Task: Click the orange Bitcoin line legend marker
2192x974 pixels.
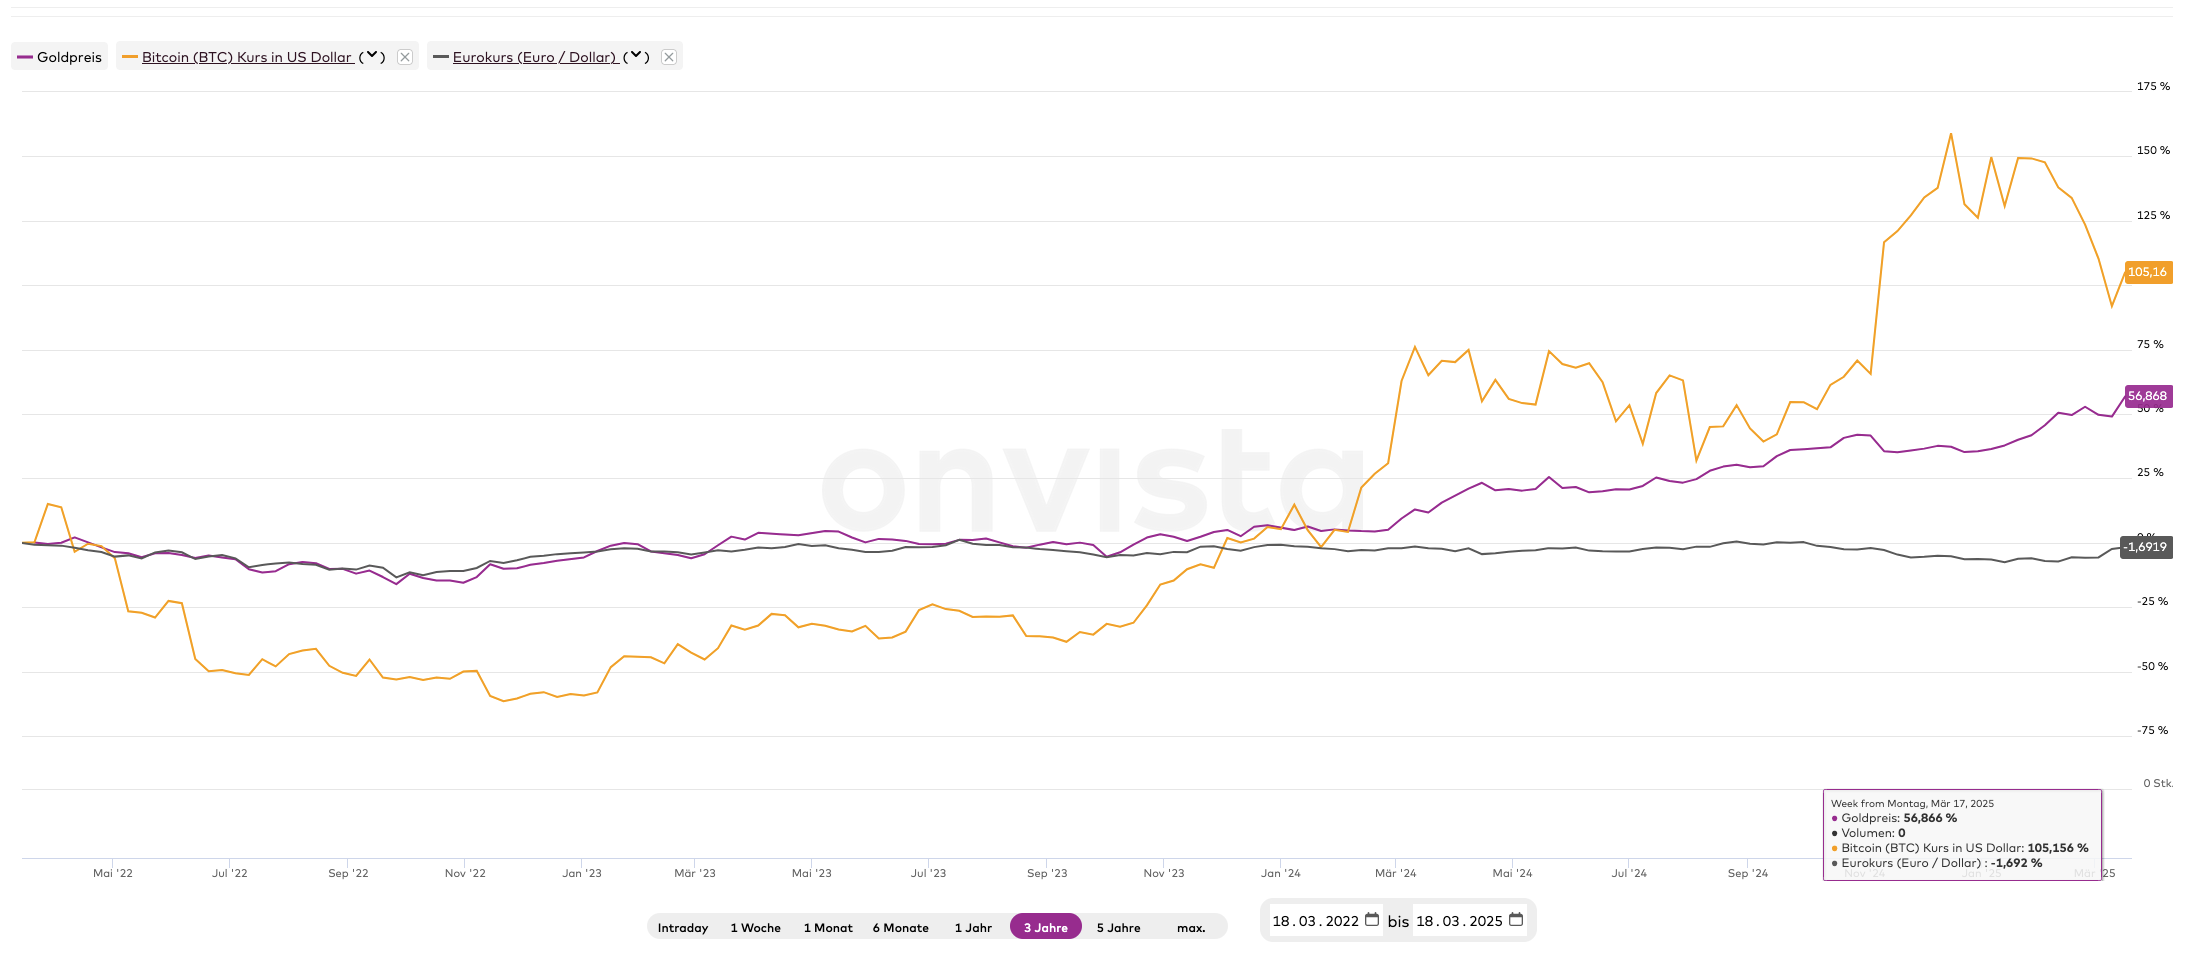Action: tap(129, 57)
